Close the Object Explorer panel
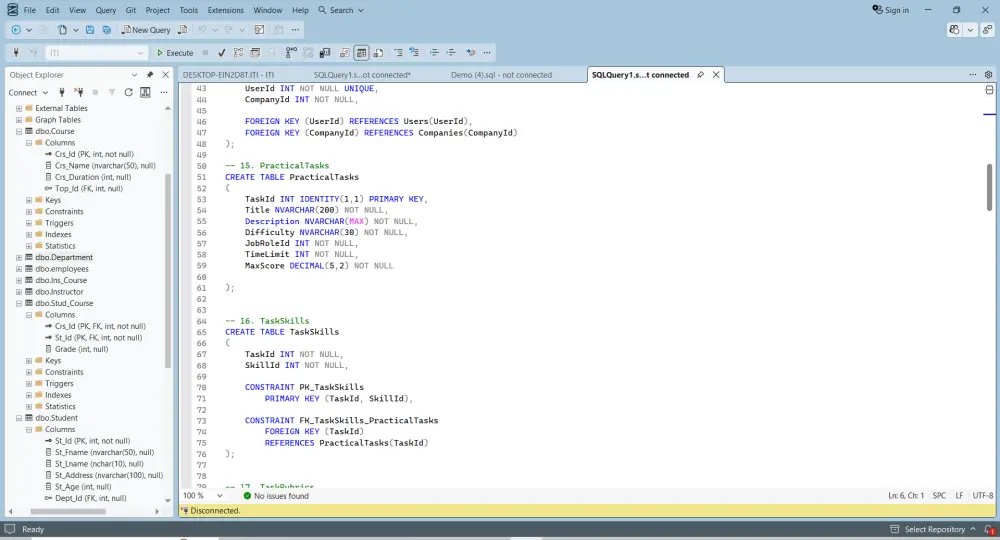The height and width of the screenshot is (540, 1000). [x=166, y=75]
